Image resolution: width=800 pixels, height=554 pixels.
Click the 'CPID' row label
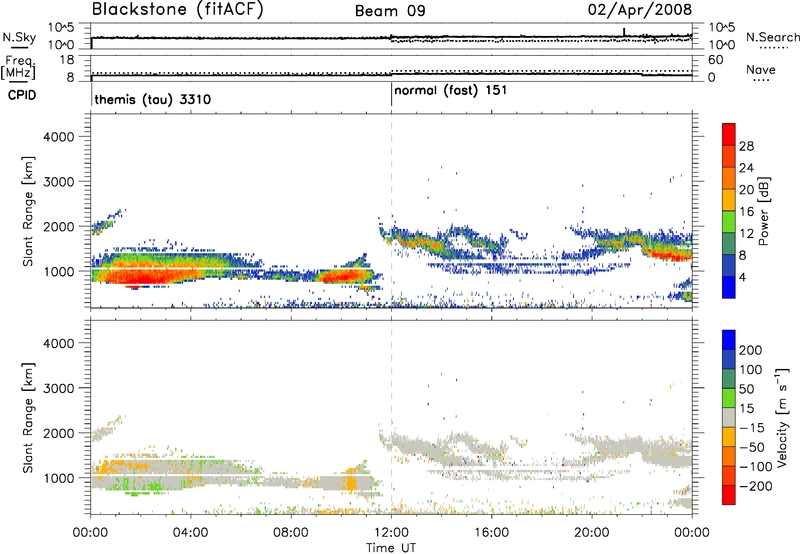tap(22, 95)
